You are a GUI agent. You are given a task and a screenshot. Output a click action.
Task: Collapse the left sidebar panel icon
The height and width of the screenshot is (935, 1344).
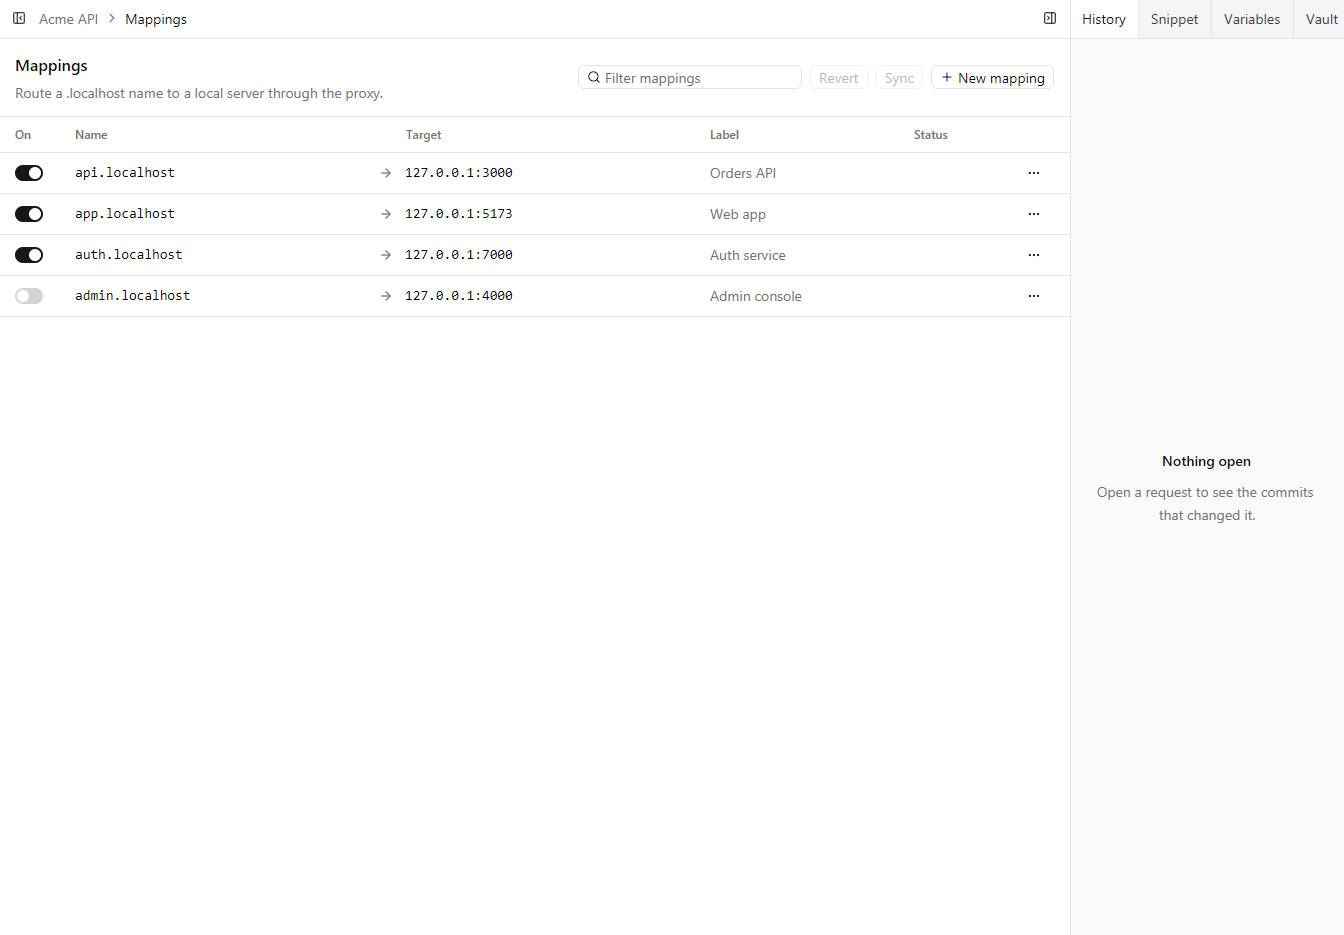coord(19,18)
